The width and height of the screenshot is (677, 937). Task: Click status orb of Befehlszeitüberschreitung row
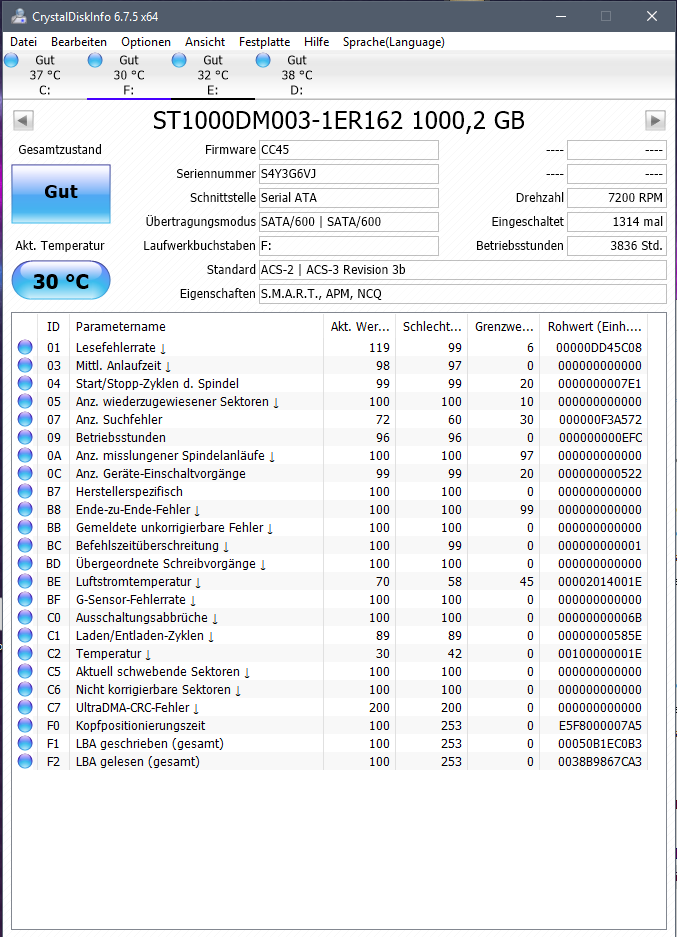click(25, 545)
